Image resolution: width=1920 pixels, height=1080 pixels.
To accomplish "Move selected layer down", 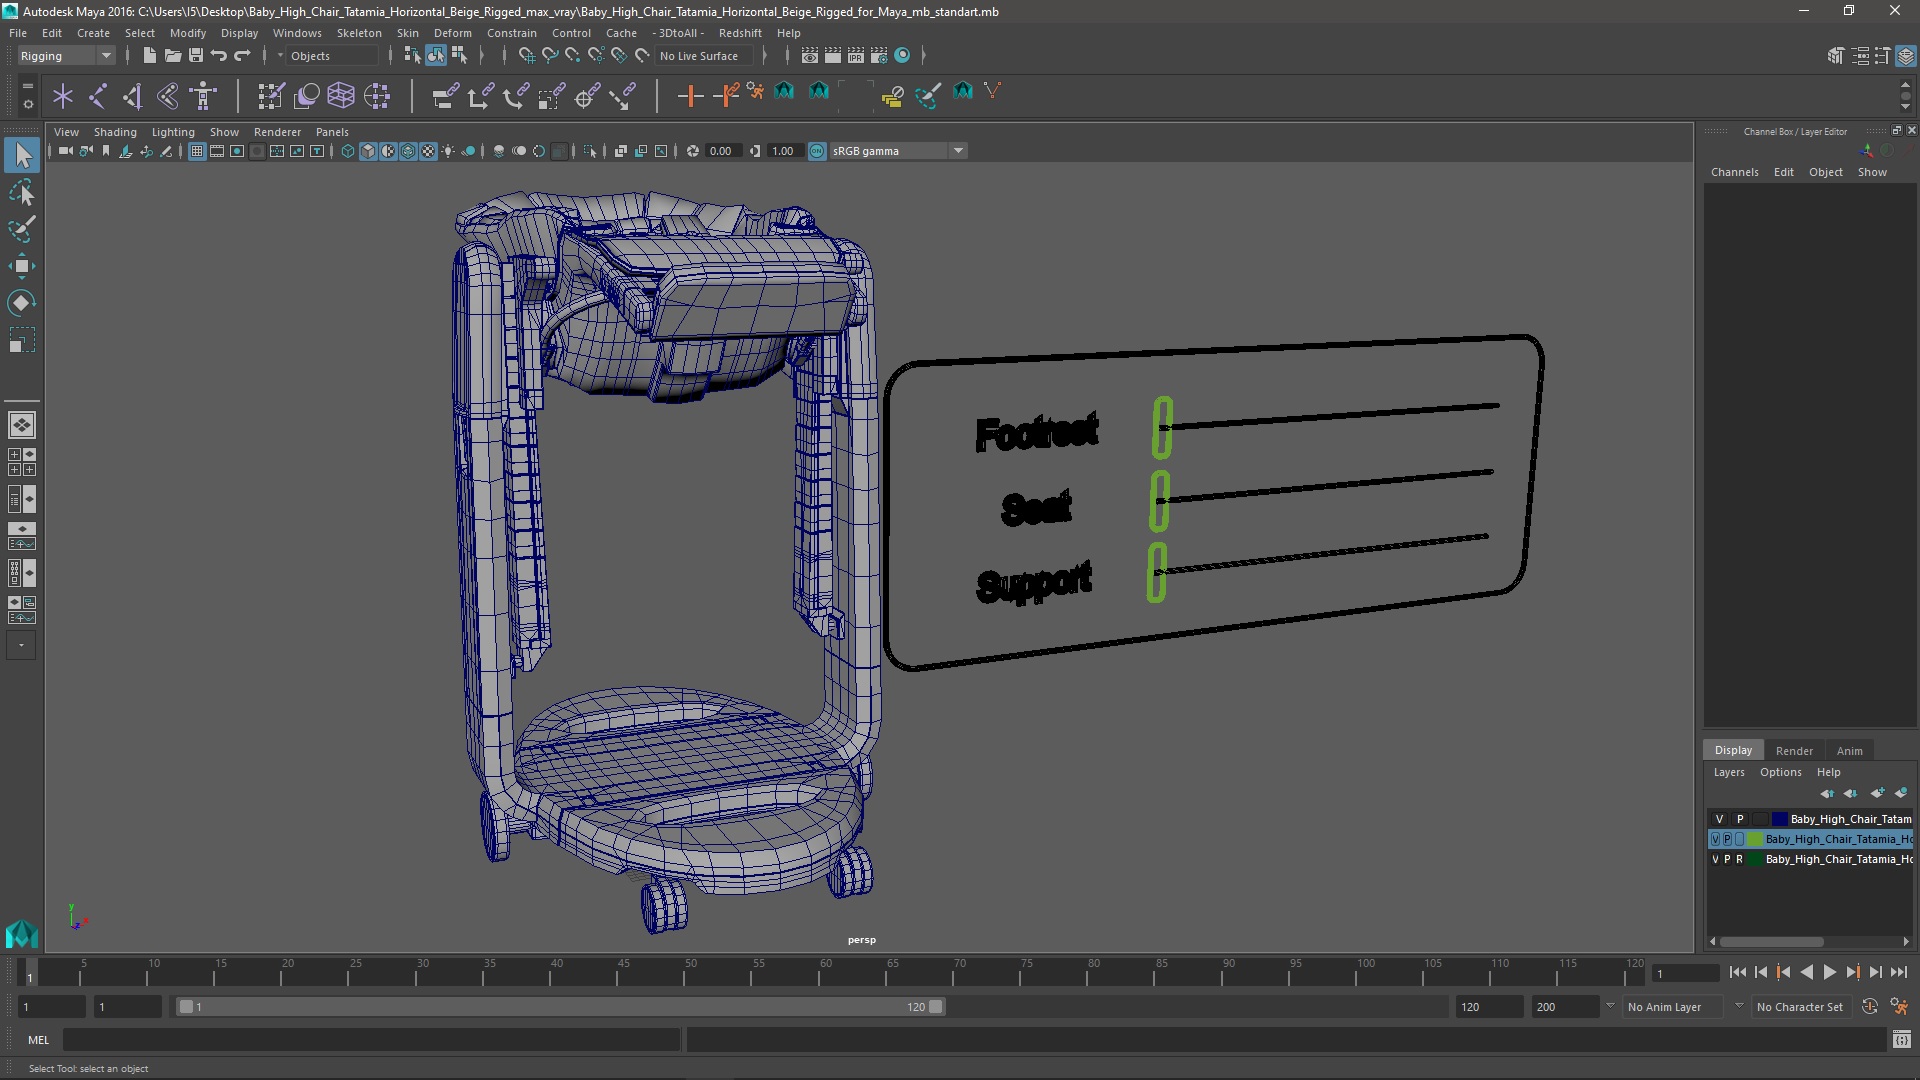I will pos(1851,793).
